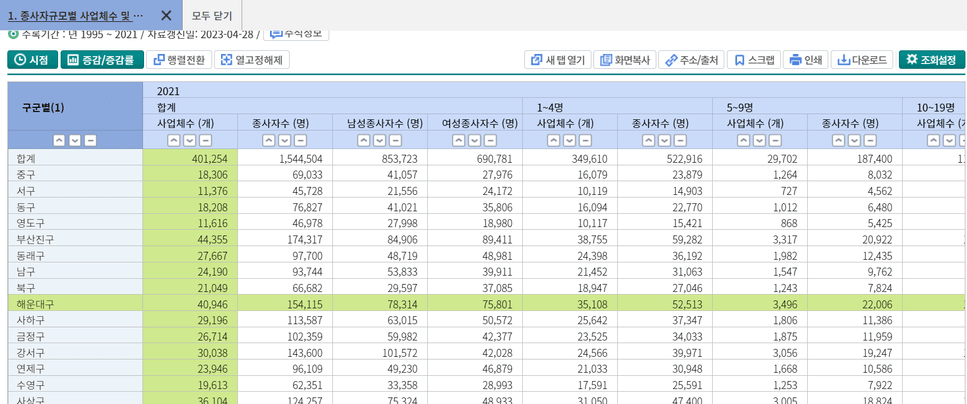Image resolution: width=967 pixels, height=404 pixels.
Task: Sort 5~9명 사업체수 column descending
Action: 759,141
